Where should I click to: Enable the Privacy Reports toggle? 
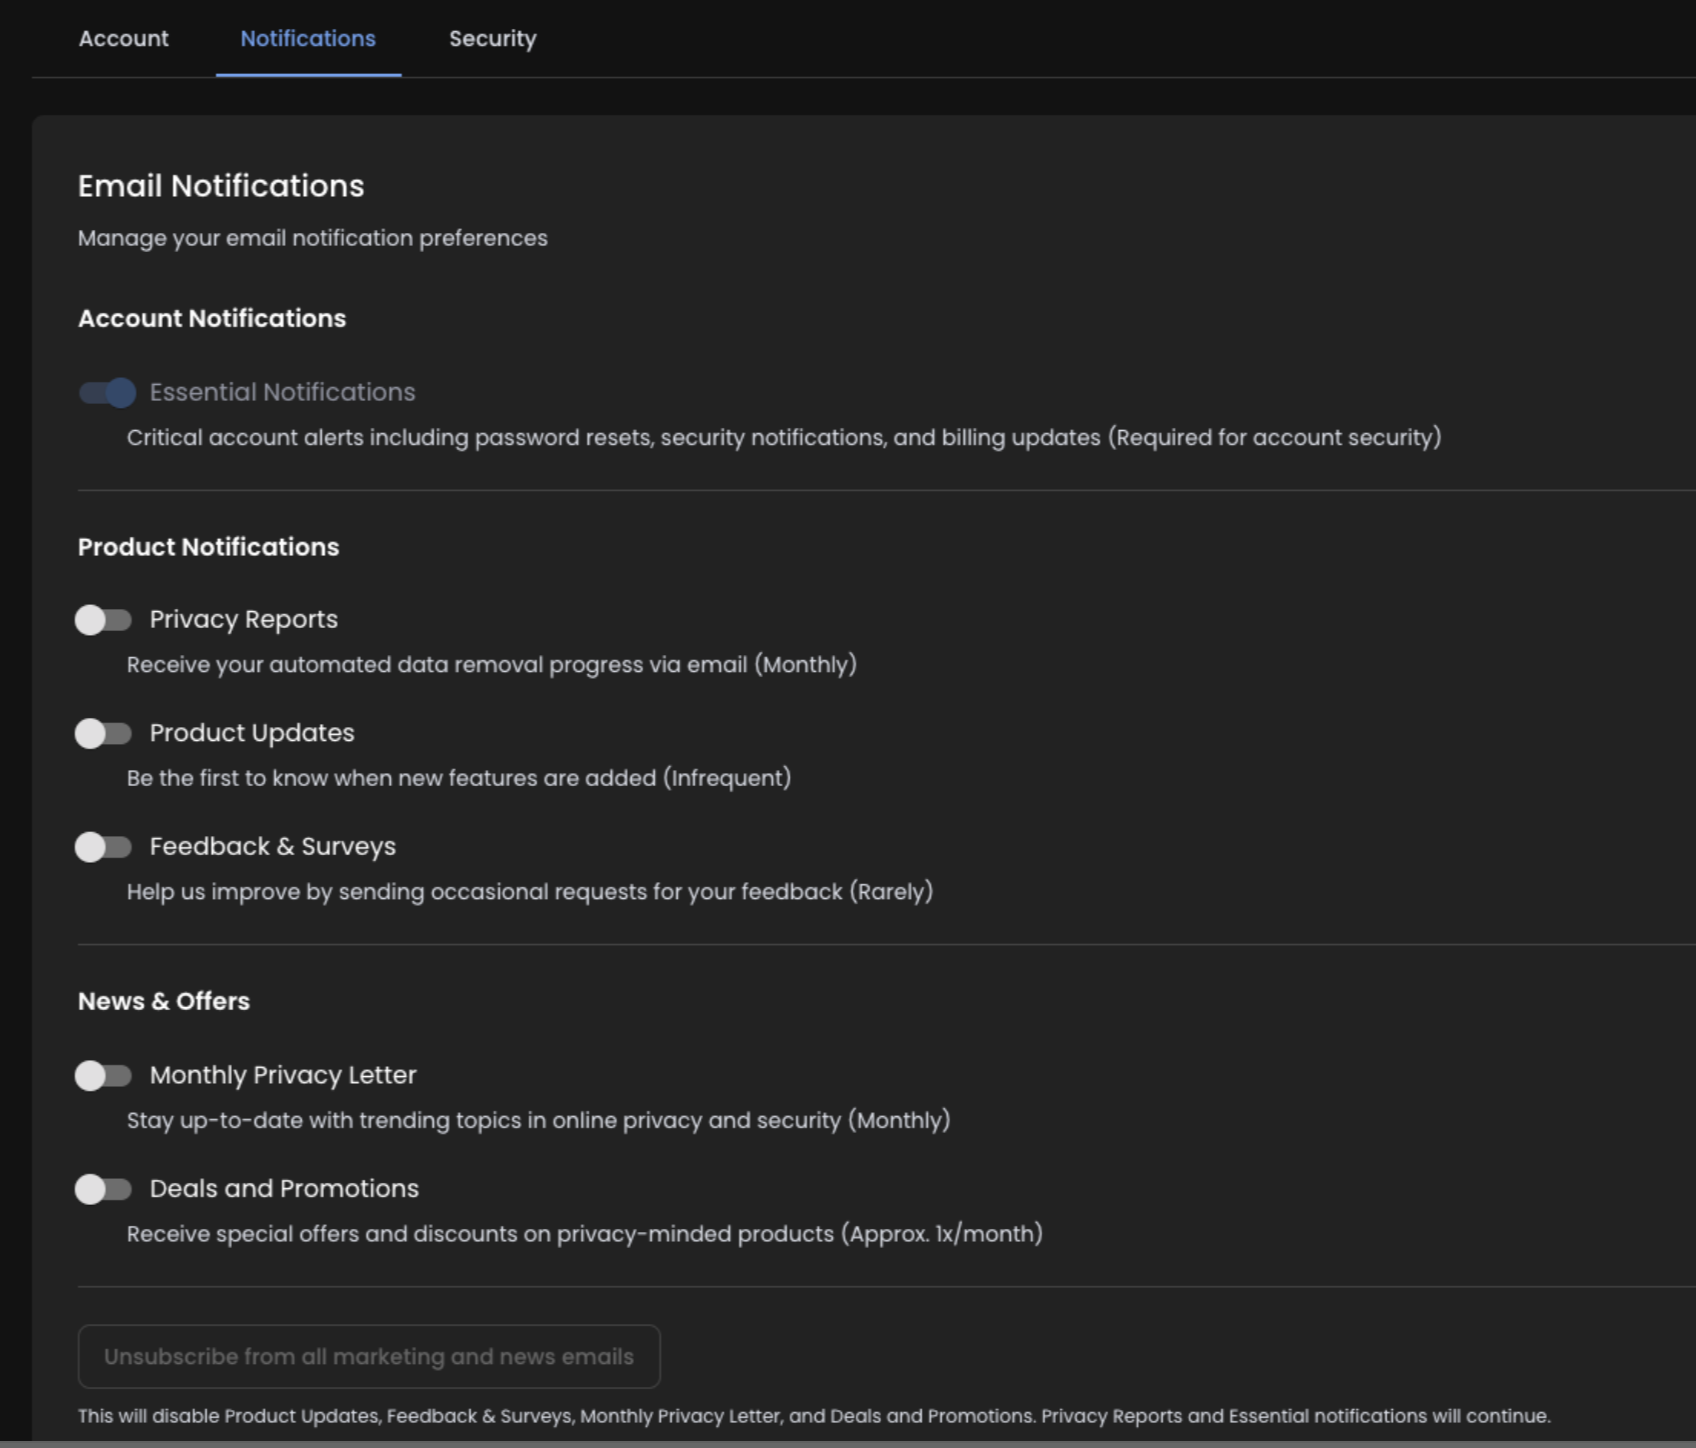tap(104, 620)
